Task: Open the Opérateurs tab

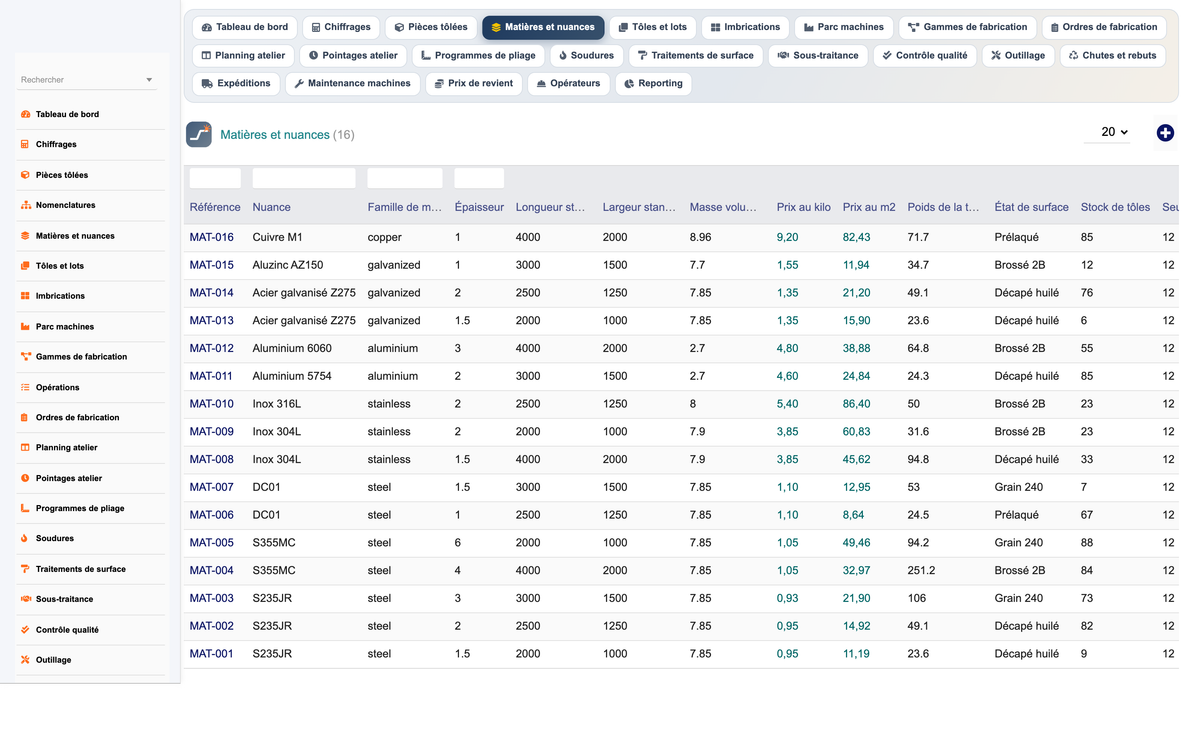Action: point(568,84)
